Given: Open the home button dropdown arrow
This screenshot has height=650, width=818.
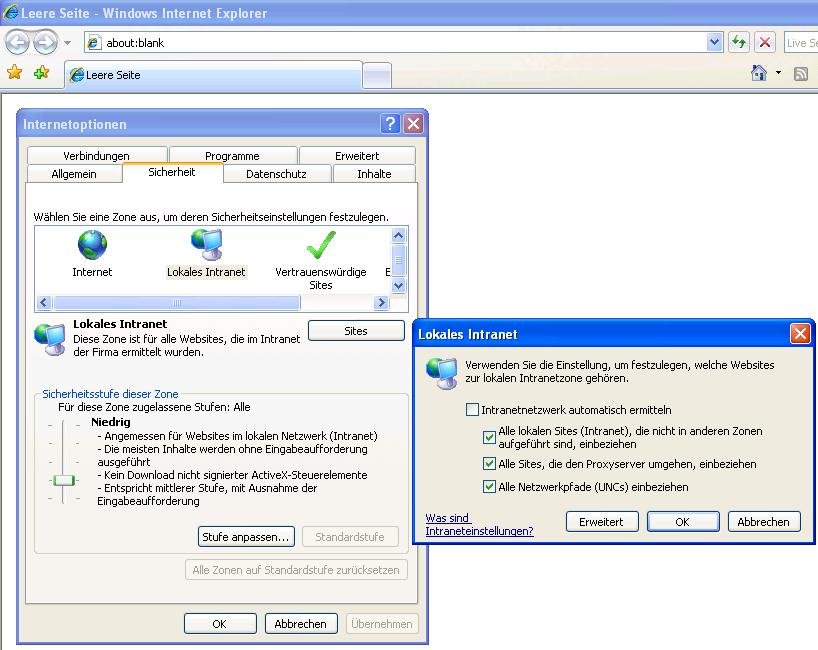Looking at the screenshot, I should [778, 73].
